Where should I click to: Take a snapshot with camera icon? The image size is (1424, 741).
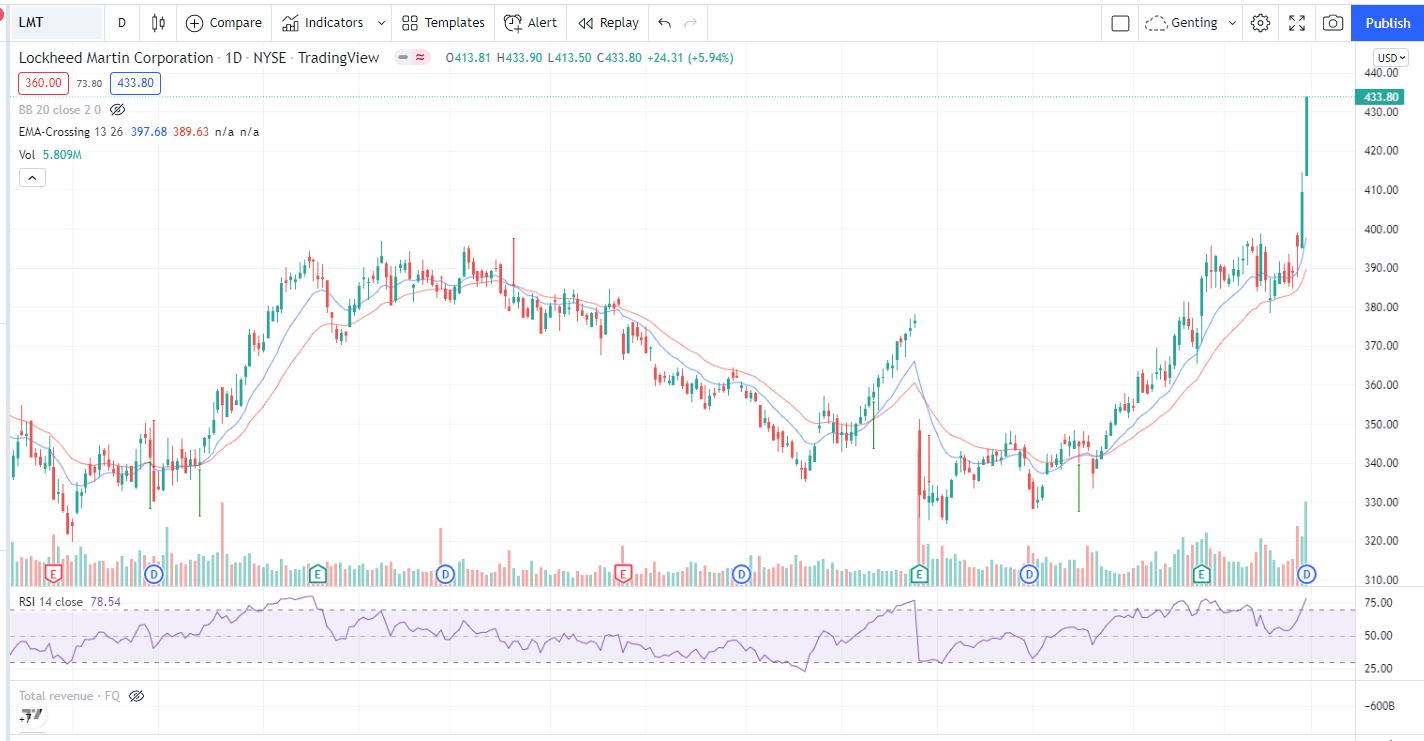(1332, 23)
